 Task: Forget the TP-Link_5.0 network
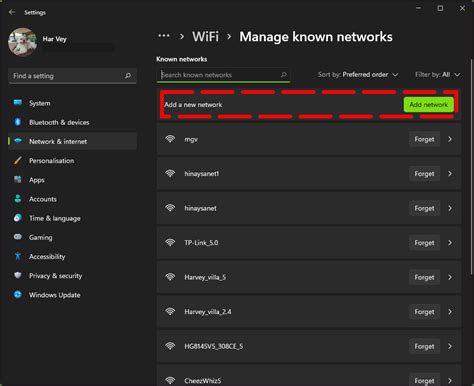pos(424,243)
